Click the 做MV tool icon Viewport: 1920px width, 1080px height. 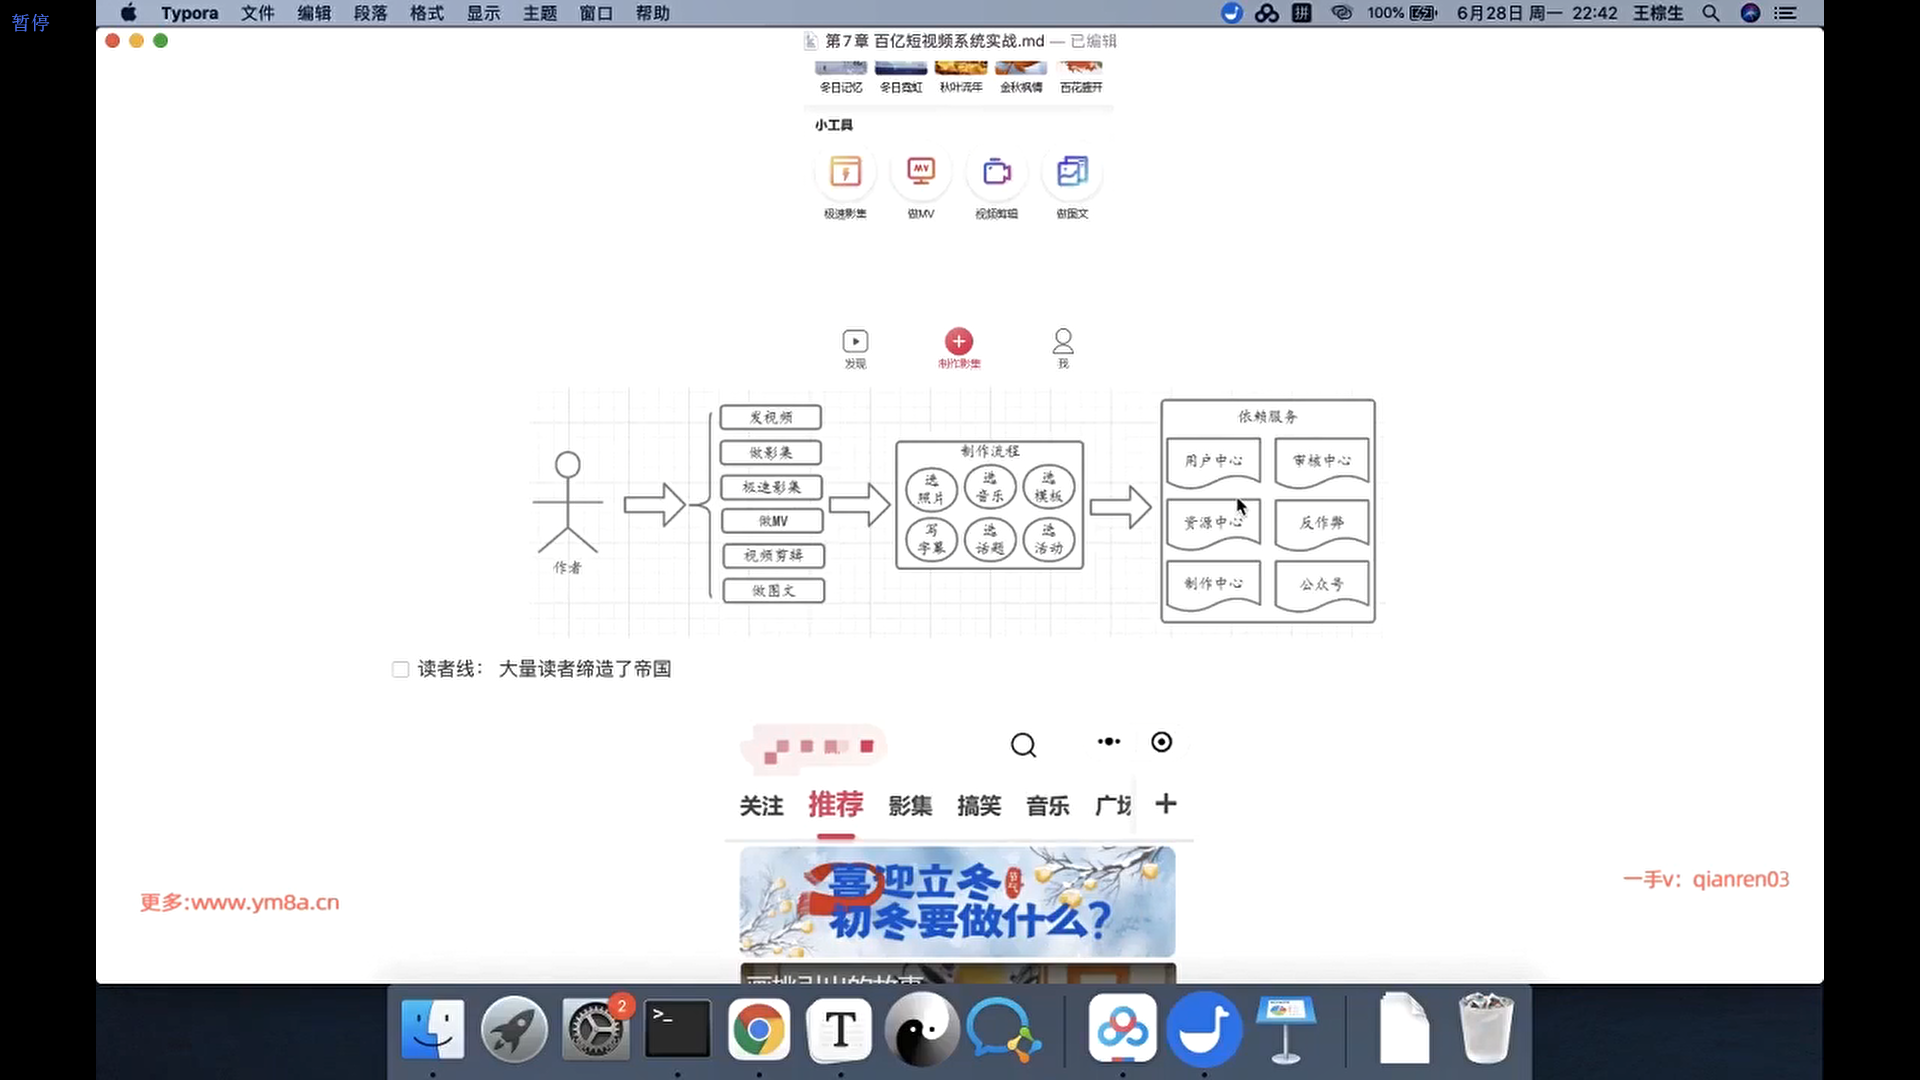(x=920, y=172)
